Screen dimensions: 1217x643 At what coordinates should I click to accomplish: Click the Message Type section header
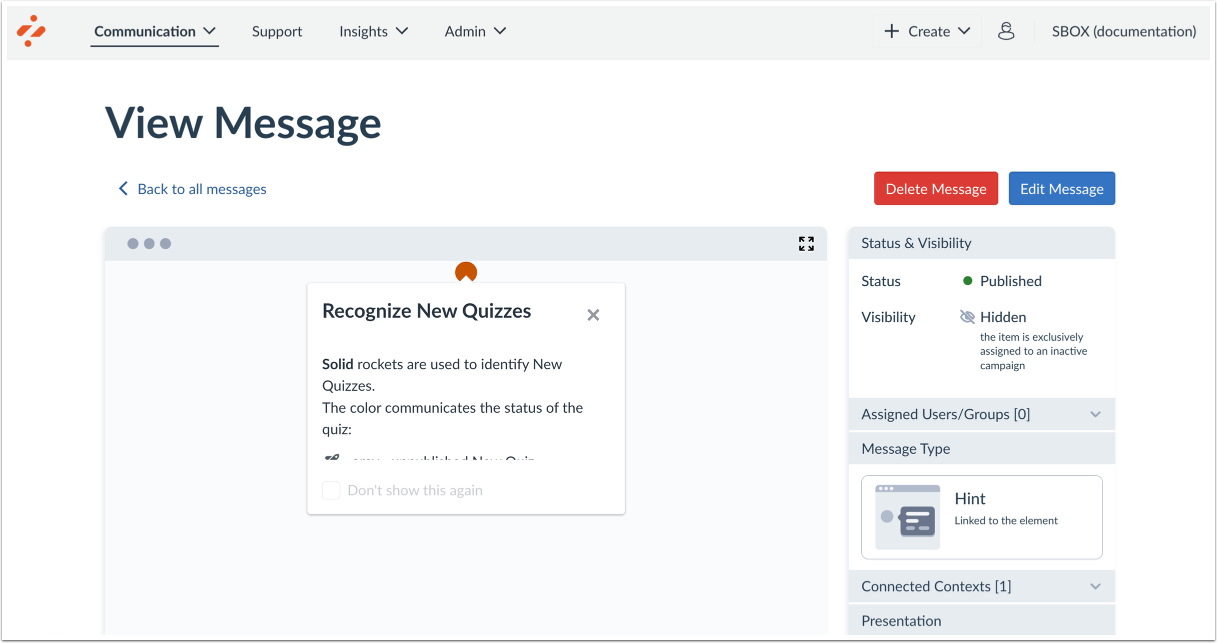click(x=981, y=449)
